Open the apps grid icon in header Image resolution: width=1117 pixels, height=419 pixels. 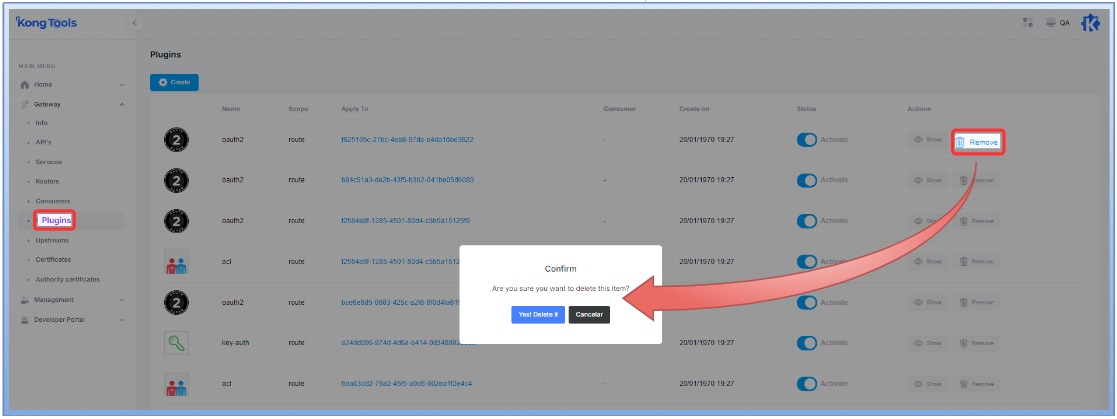point(1027,23)
